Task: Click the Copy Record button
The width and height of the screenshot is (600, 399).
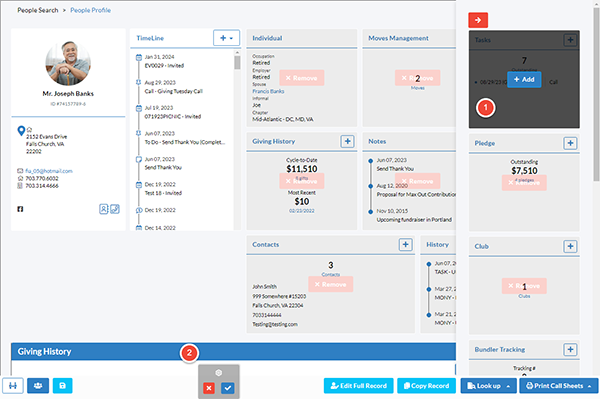Action: pyautogui.click(x=426, y=386)
